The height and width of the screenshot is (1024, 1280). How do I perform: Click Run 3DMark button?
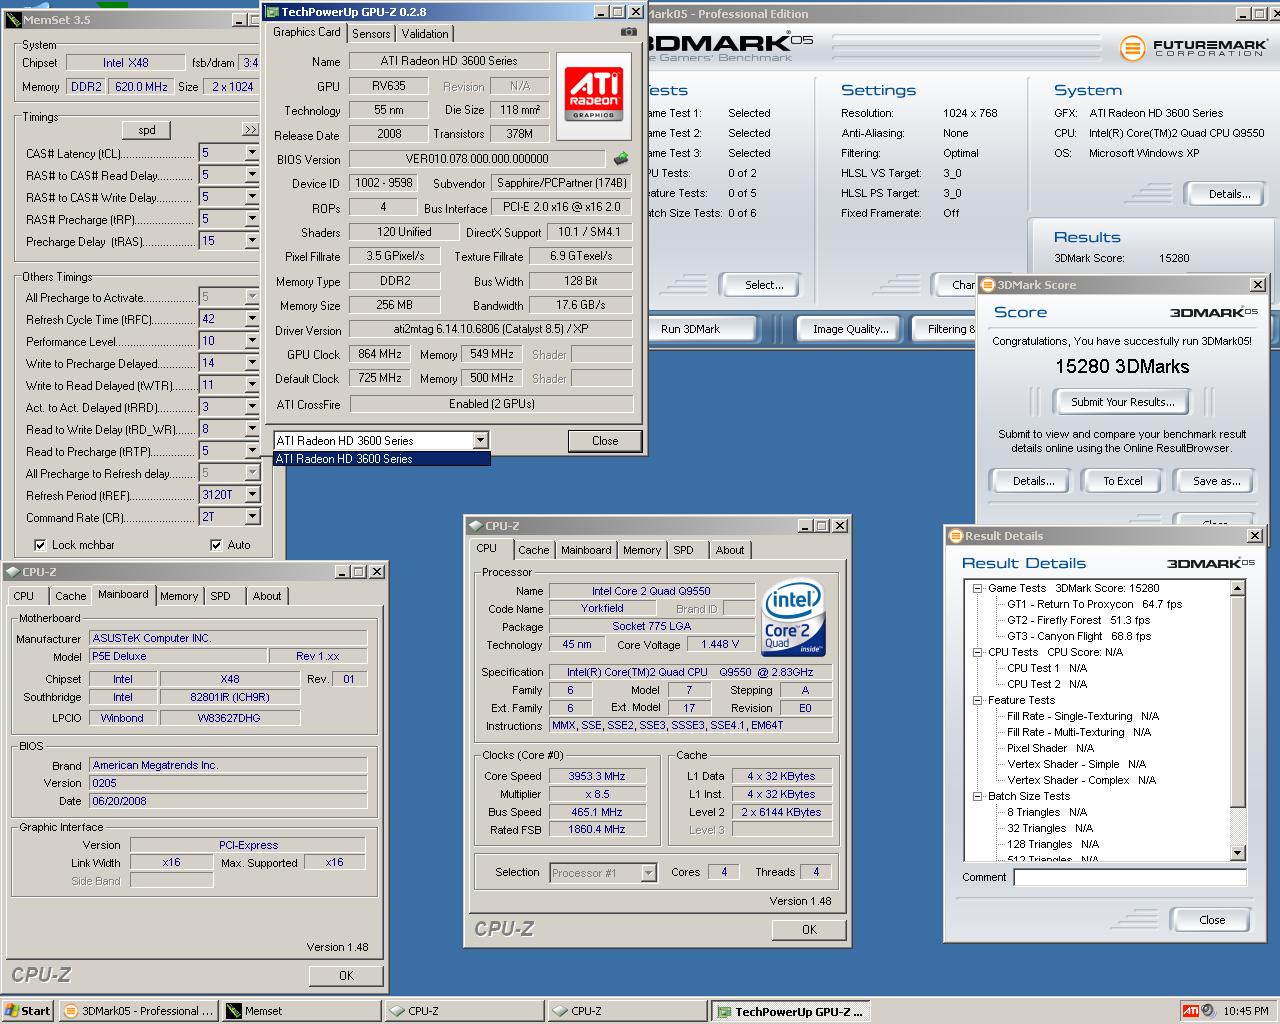pyautogui.click(x=690, y=329)
